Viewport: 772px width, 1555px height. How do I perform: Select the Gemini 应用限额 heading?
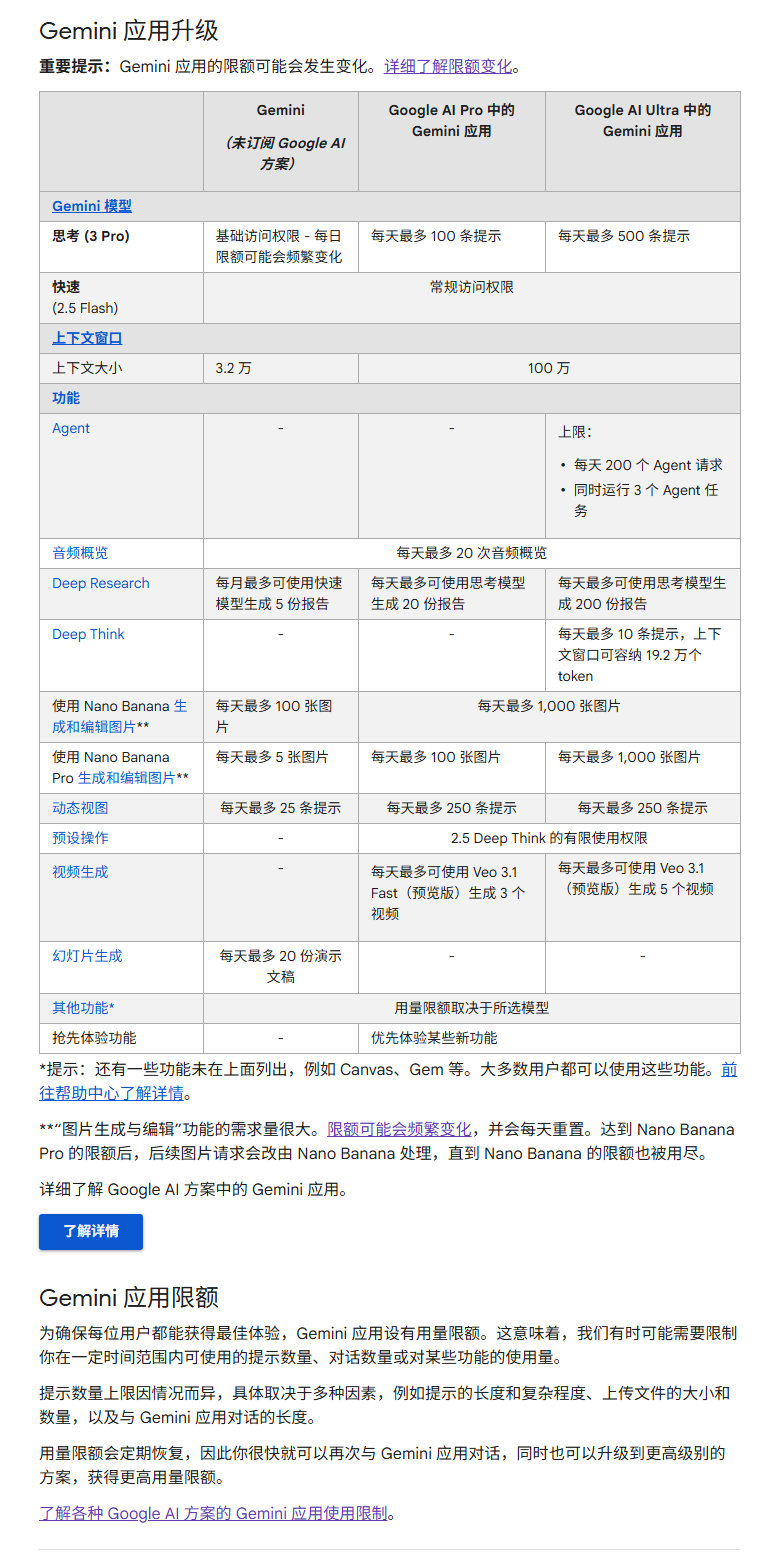pos(129,1298)
